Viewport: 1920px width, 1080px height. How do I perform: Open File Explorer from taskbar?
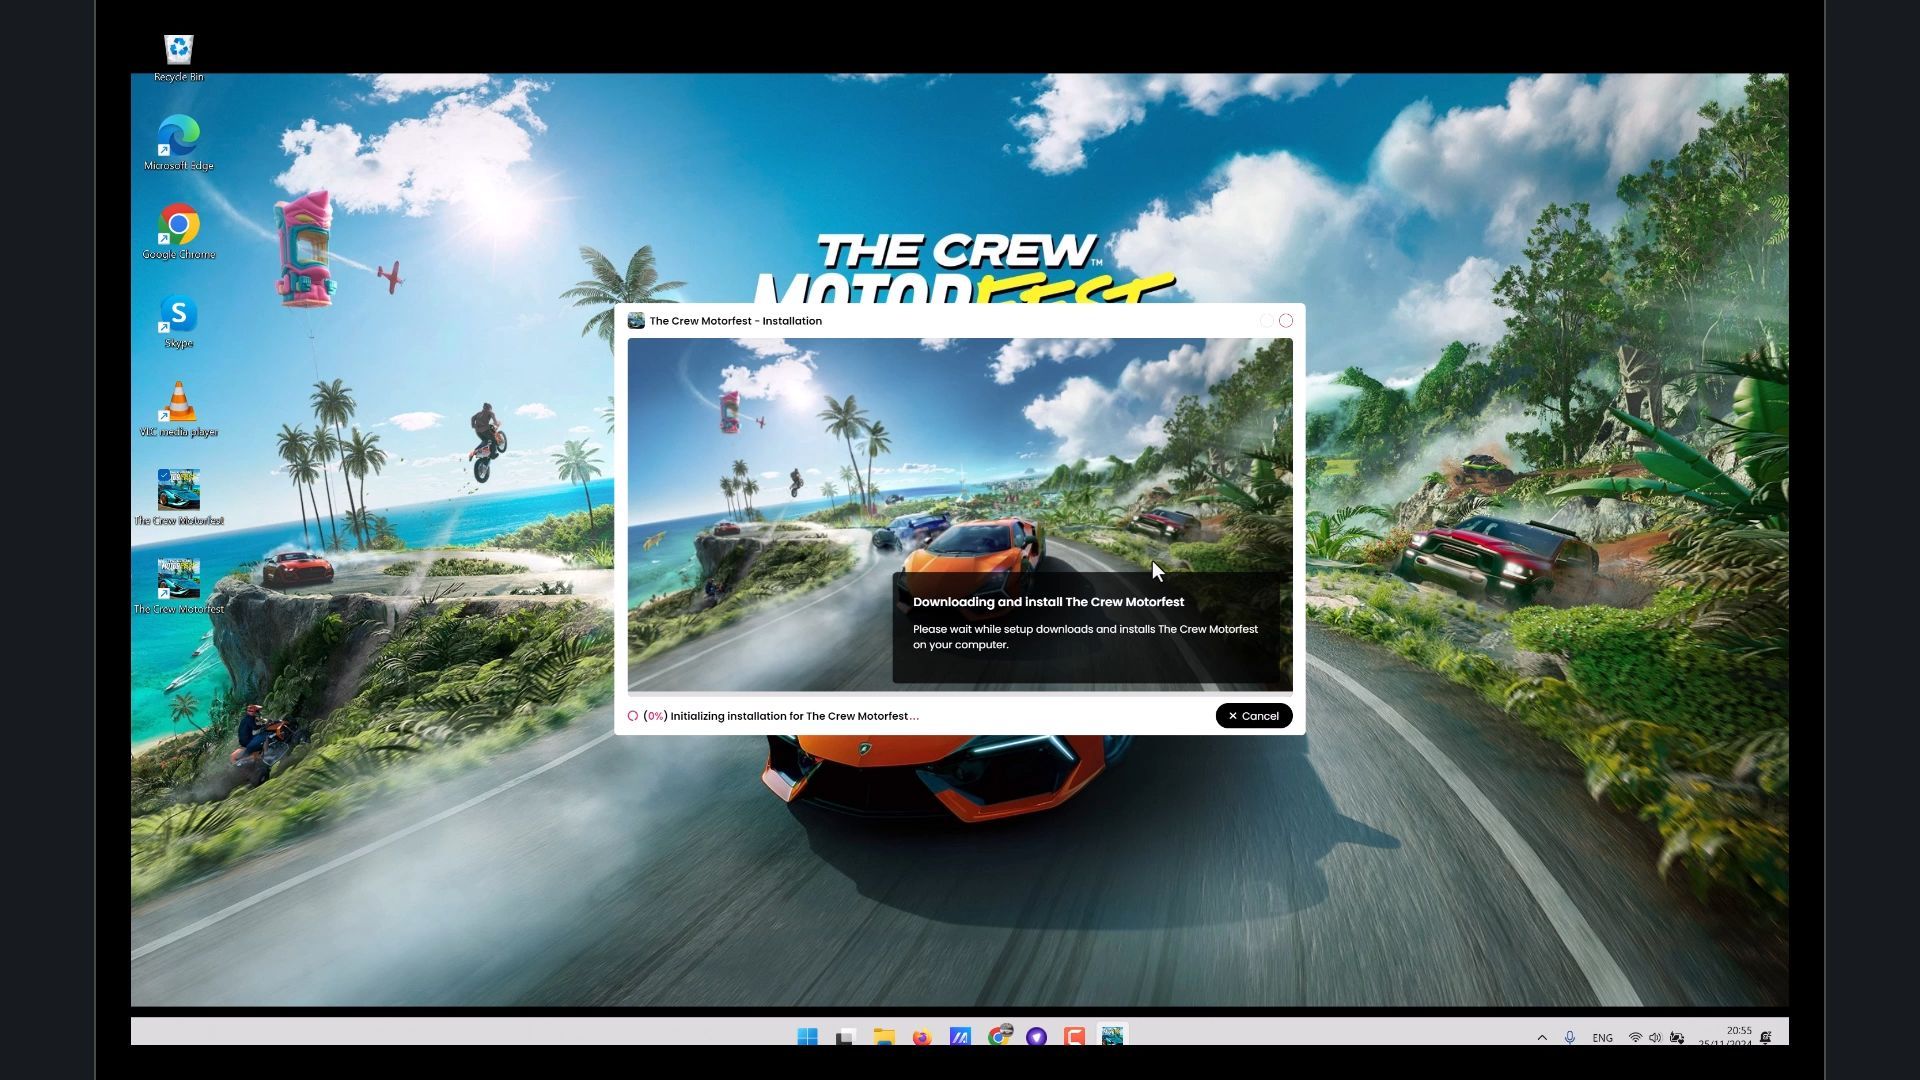tap(884, 1036)
